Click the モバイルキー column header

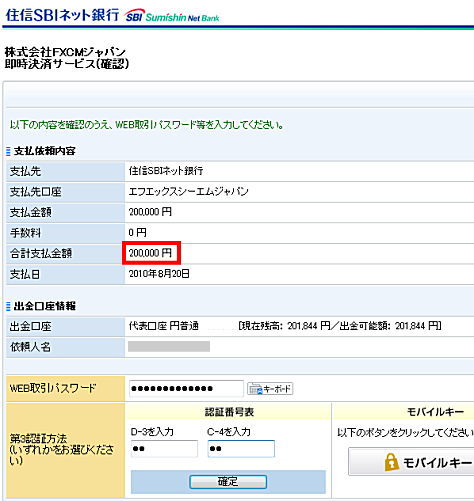point(435,412)
